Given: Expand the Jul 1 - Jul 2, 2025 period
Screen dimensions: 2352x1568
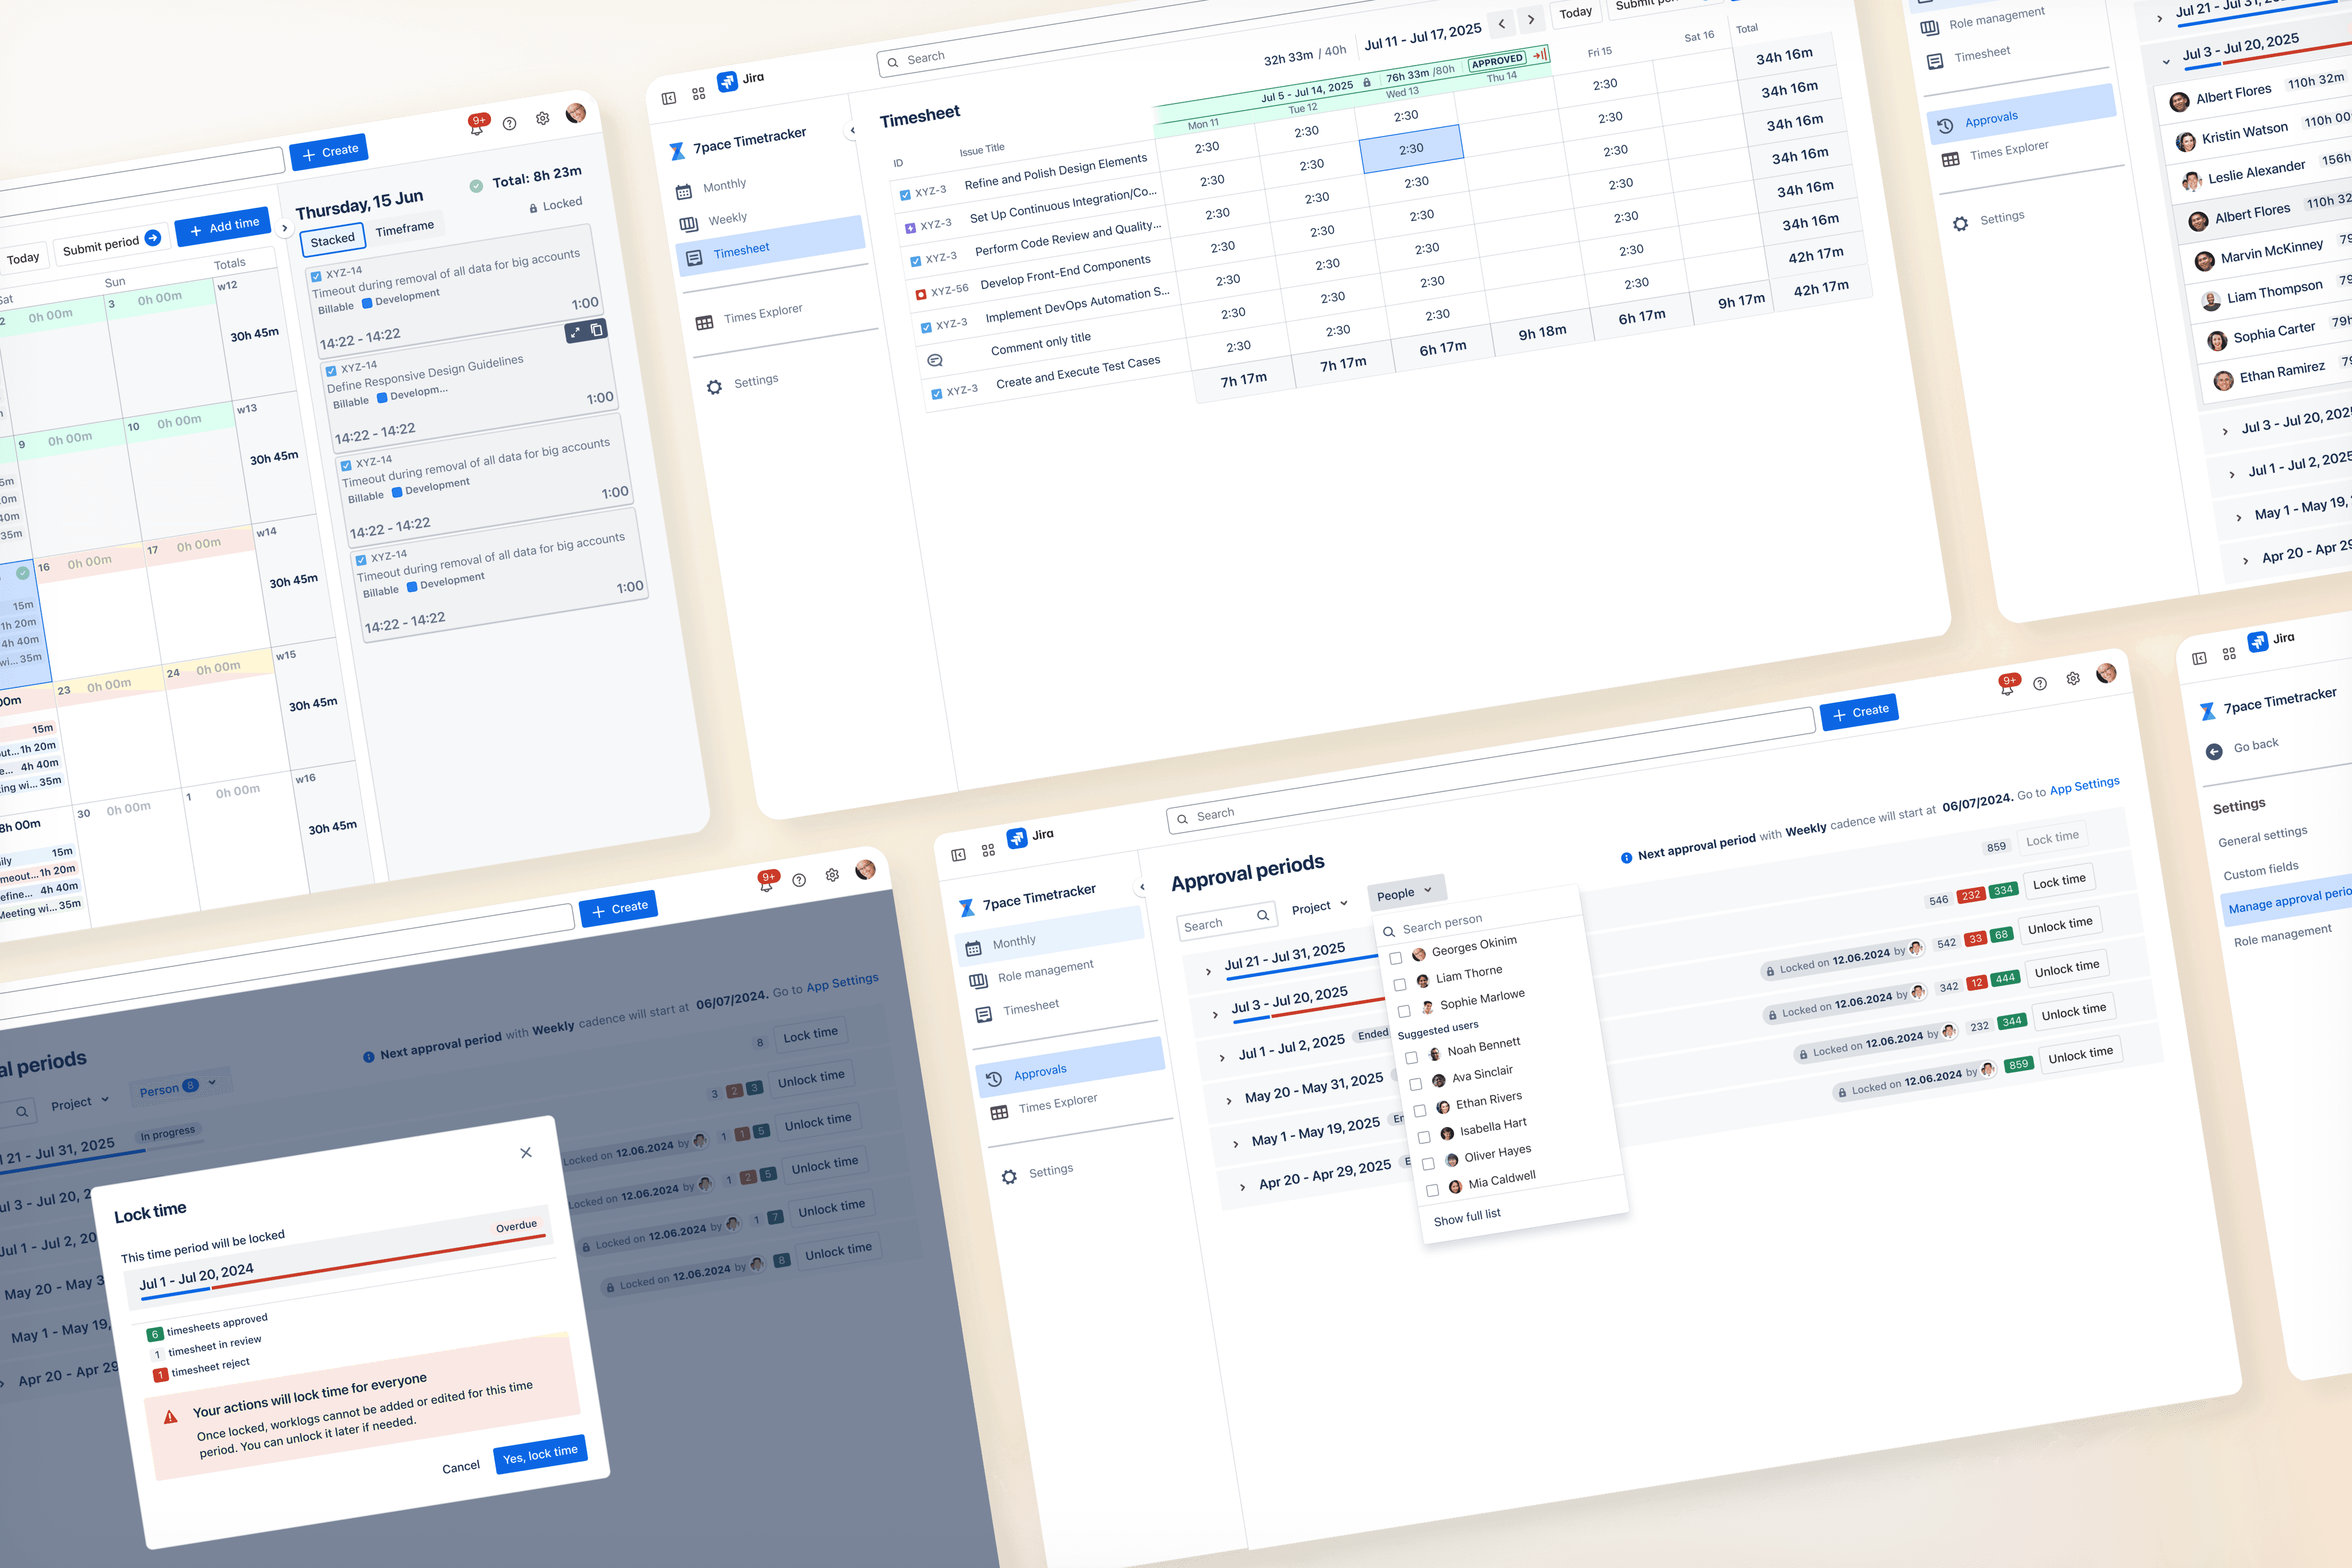Looking at the screenshot, I should coord(1222,1057).
